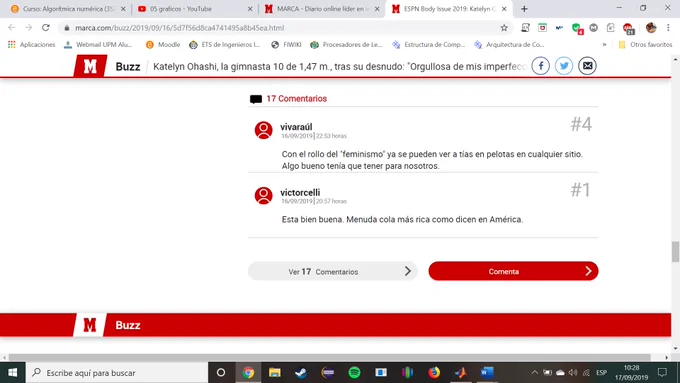Viewport: 680px width, 383px height.
Task: Close the YouTube tab
Action: 250,9
